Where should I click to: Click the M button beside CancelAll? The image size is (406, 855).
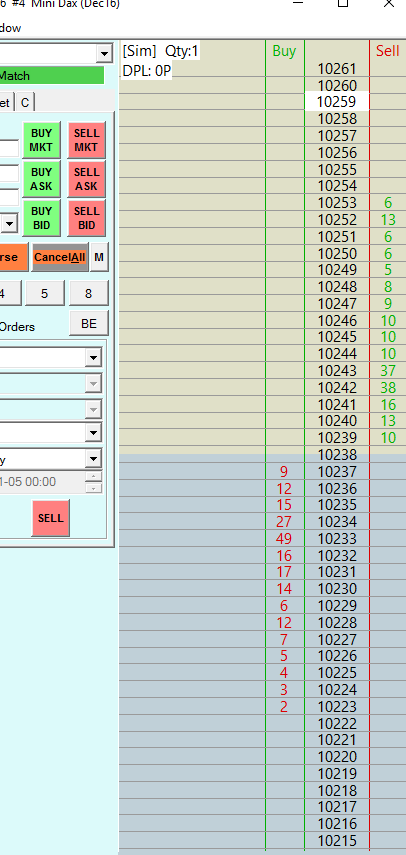pos(99,257)
